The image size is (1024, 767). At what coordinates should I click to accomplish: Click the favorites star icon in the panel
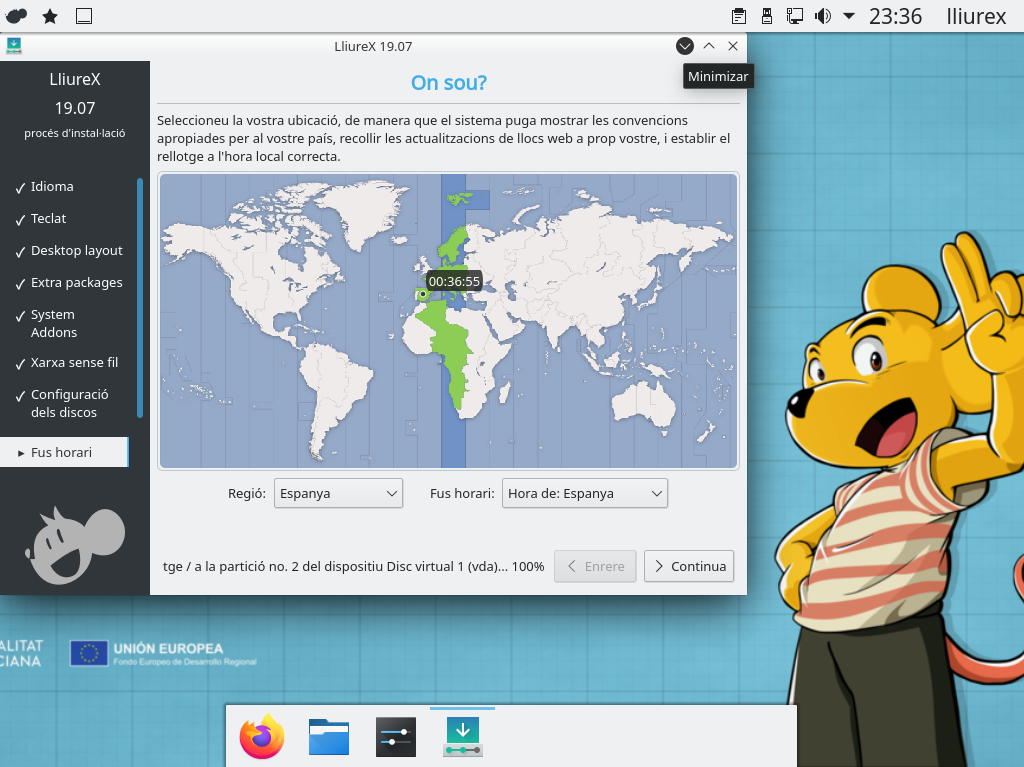click(x=50, y=16)
